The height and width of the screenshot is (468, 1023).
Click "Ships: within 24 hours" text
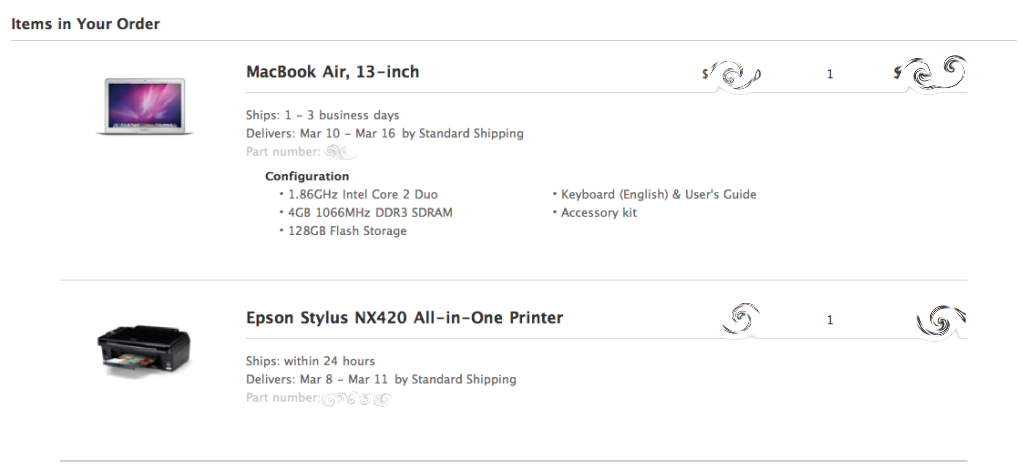pyautogui.click(x=310, y=361)
